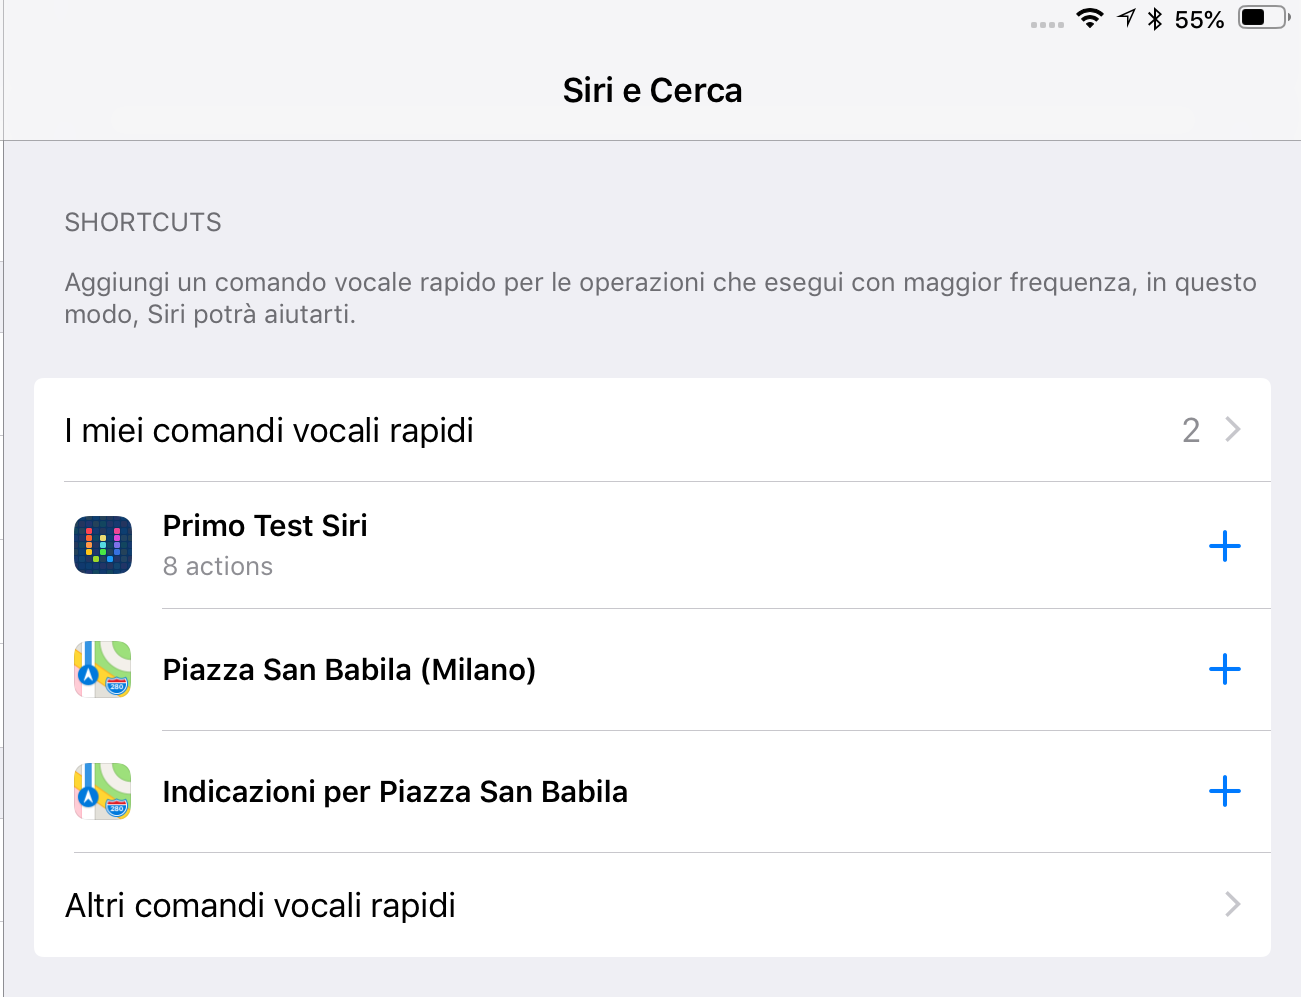Tap Maps icon beside Piazza San Babila (Milano)

click(x=103, y=669)
